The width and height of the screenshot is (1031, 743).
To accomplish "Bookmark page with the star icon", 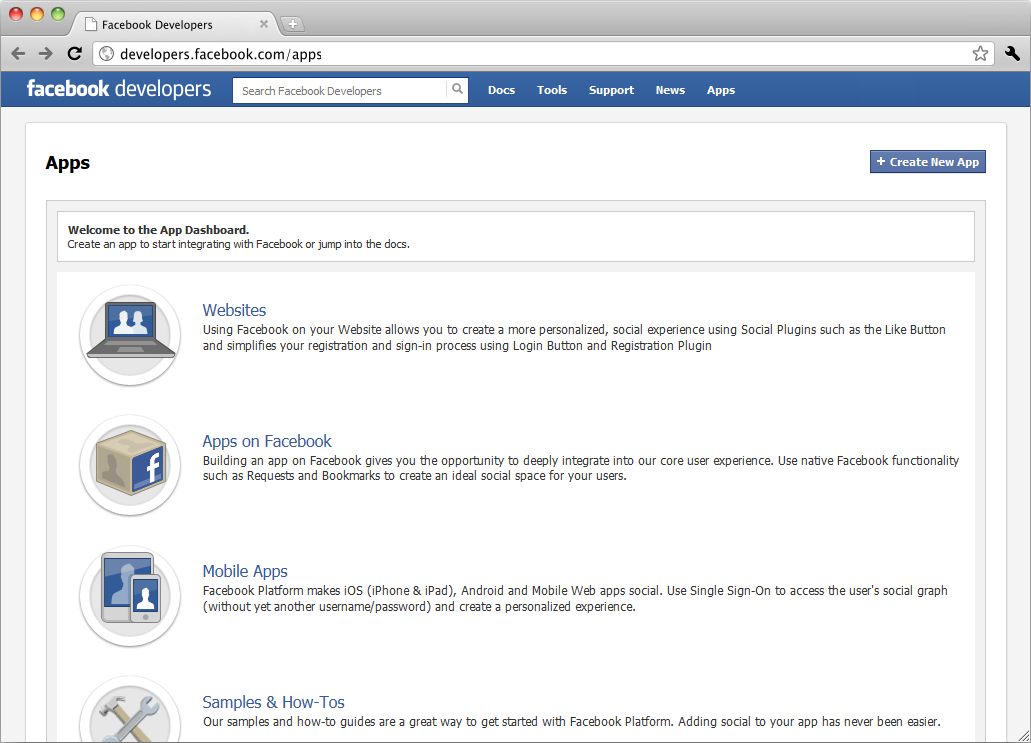I will [980, 54].
